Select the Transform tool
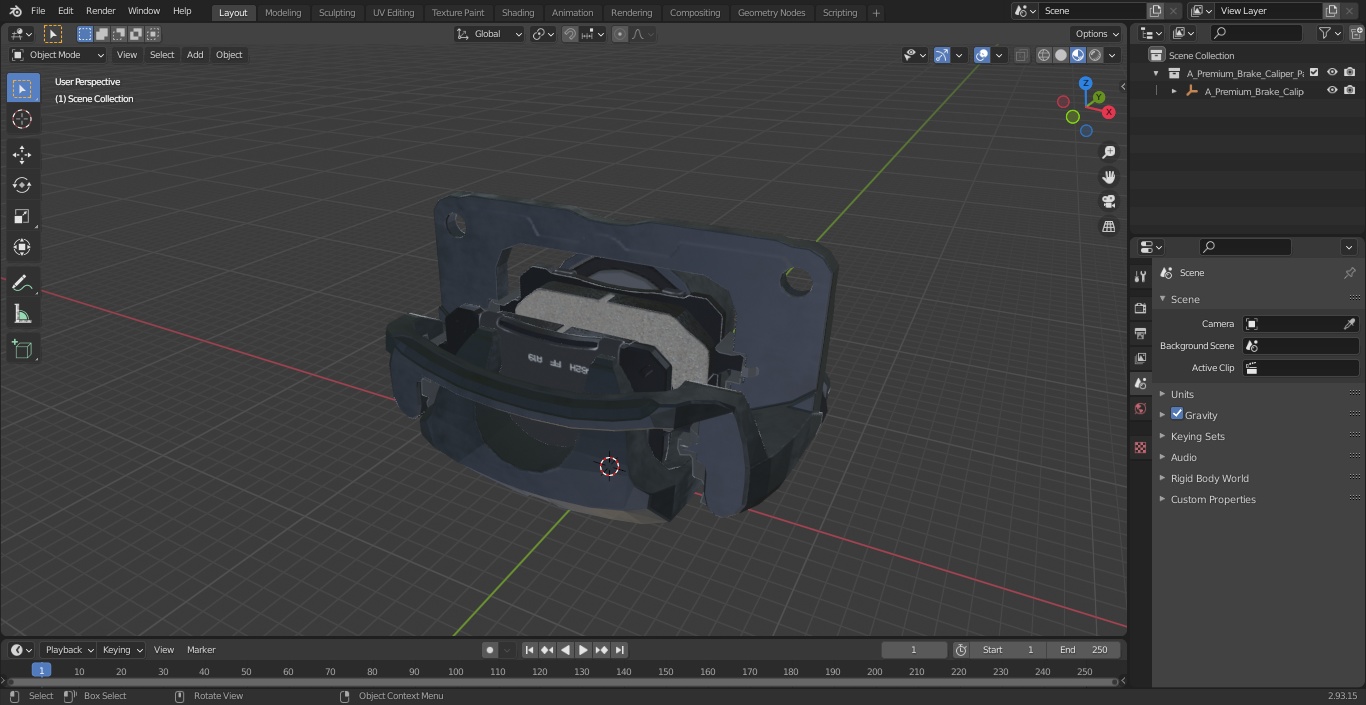This screenshot has width=1366, height=705. [22, 247]
